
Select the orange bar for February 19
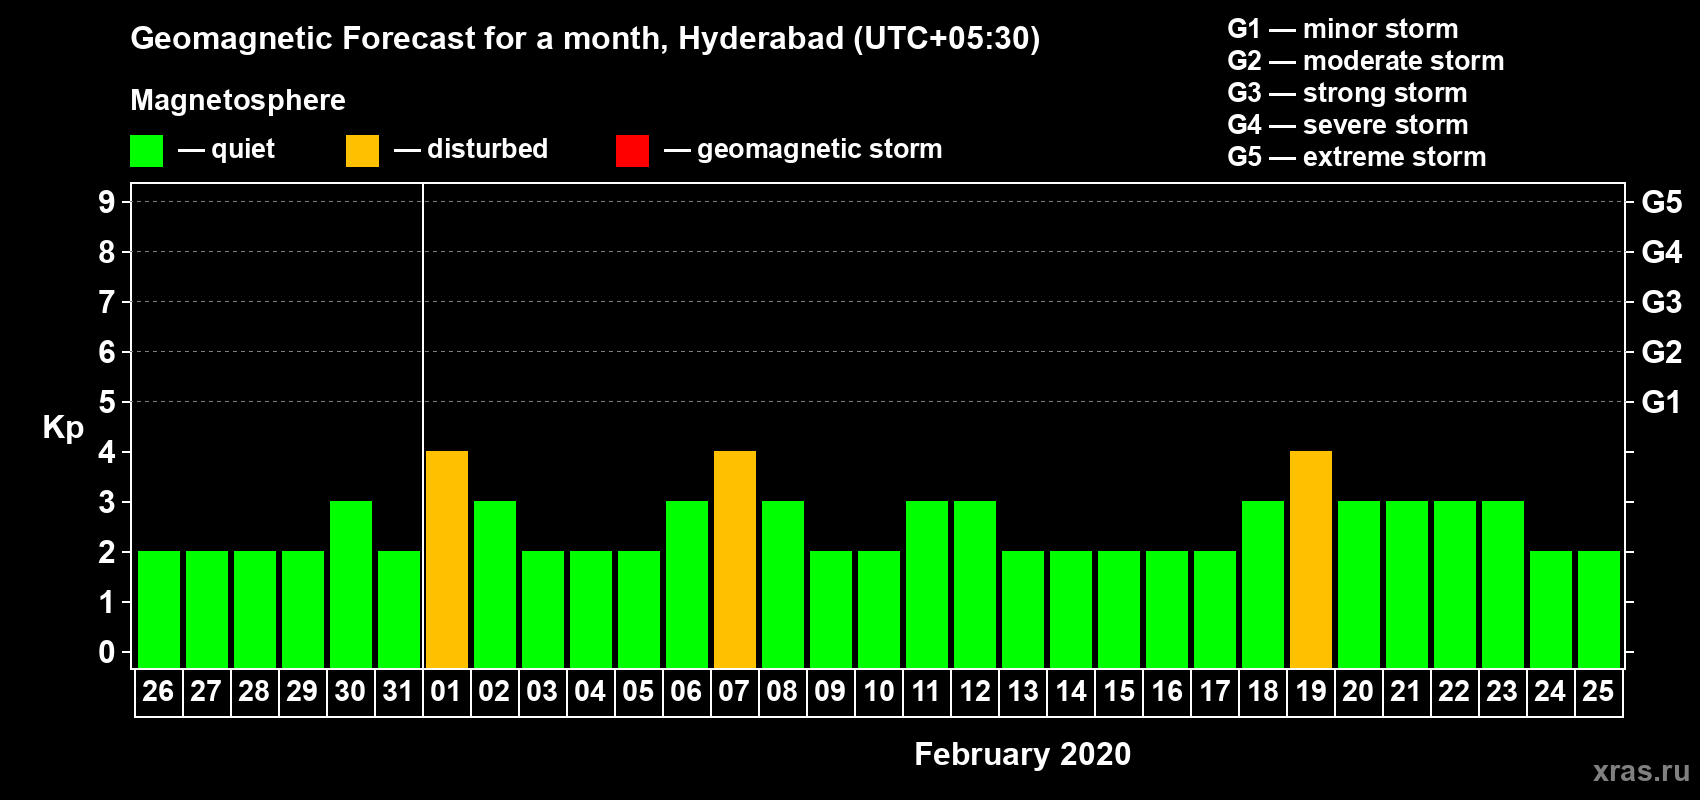click(1311, 559)
